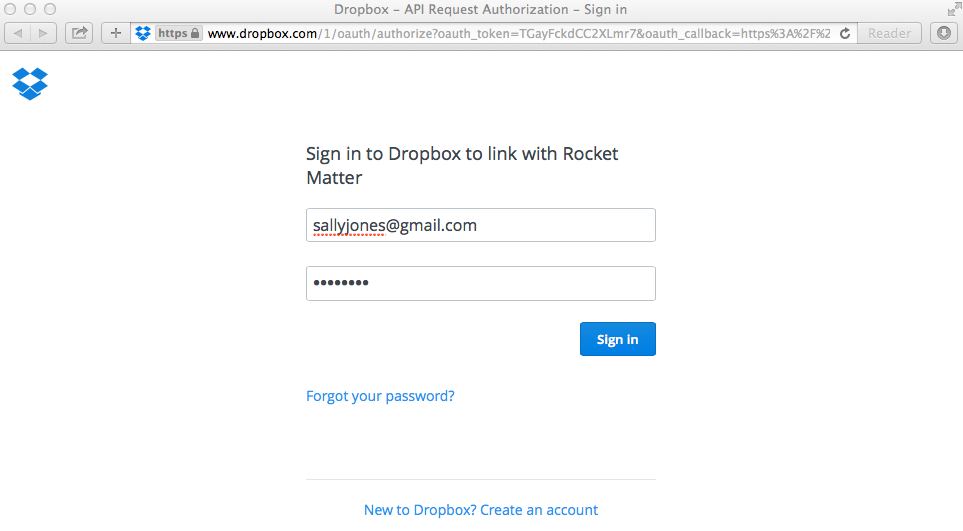Click the page title in the window title bar
Image resolution: width=963 pixels, height=531 pixels.
[x=481, y=9]
